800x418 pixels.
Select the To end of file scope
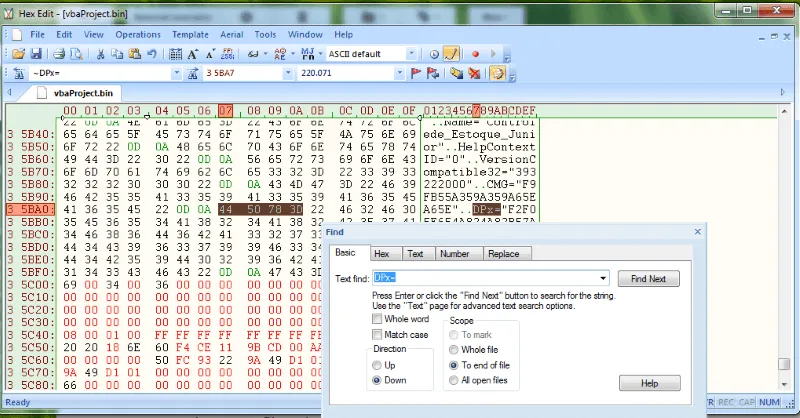click(x=454, y=365)
